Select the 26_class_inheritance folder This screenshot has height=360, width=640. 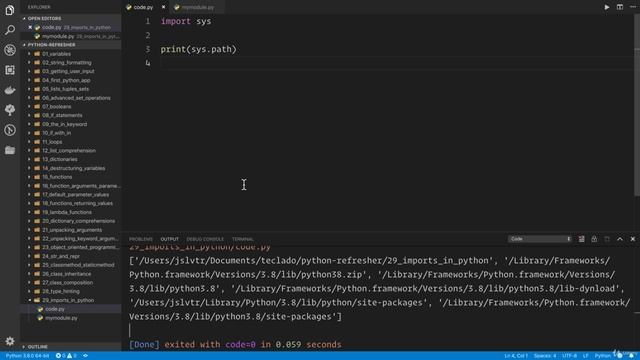tap(67, 274)
